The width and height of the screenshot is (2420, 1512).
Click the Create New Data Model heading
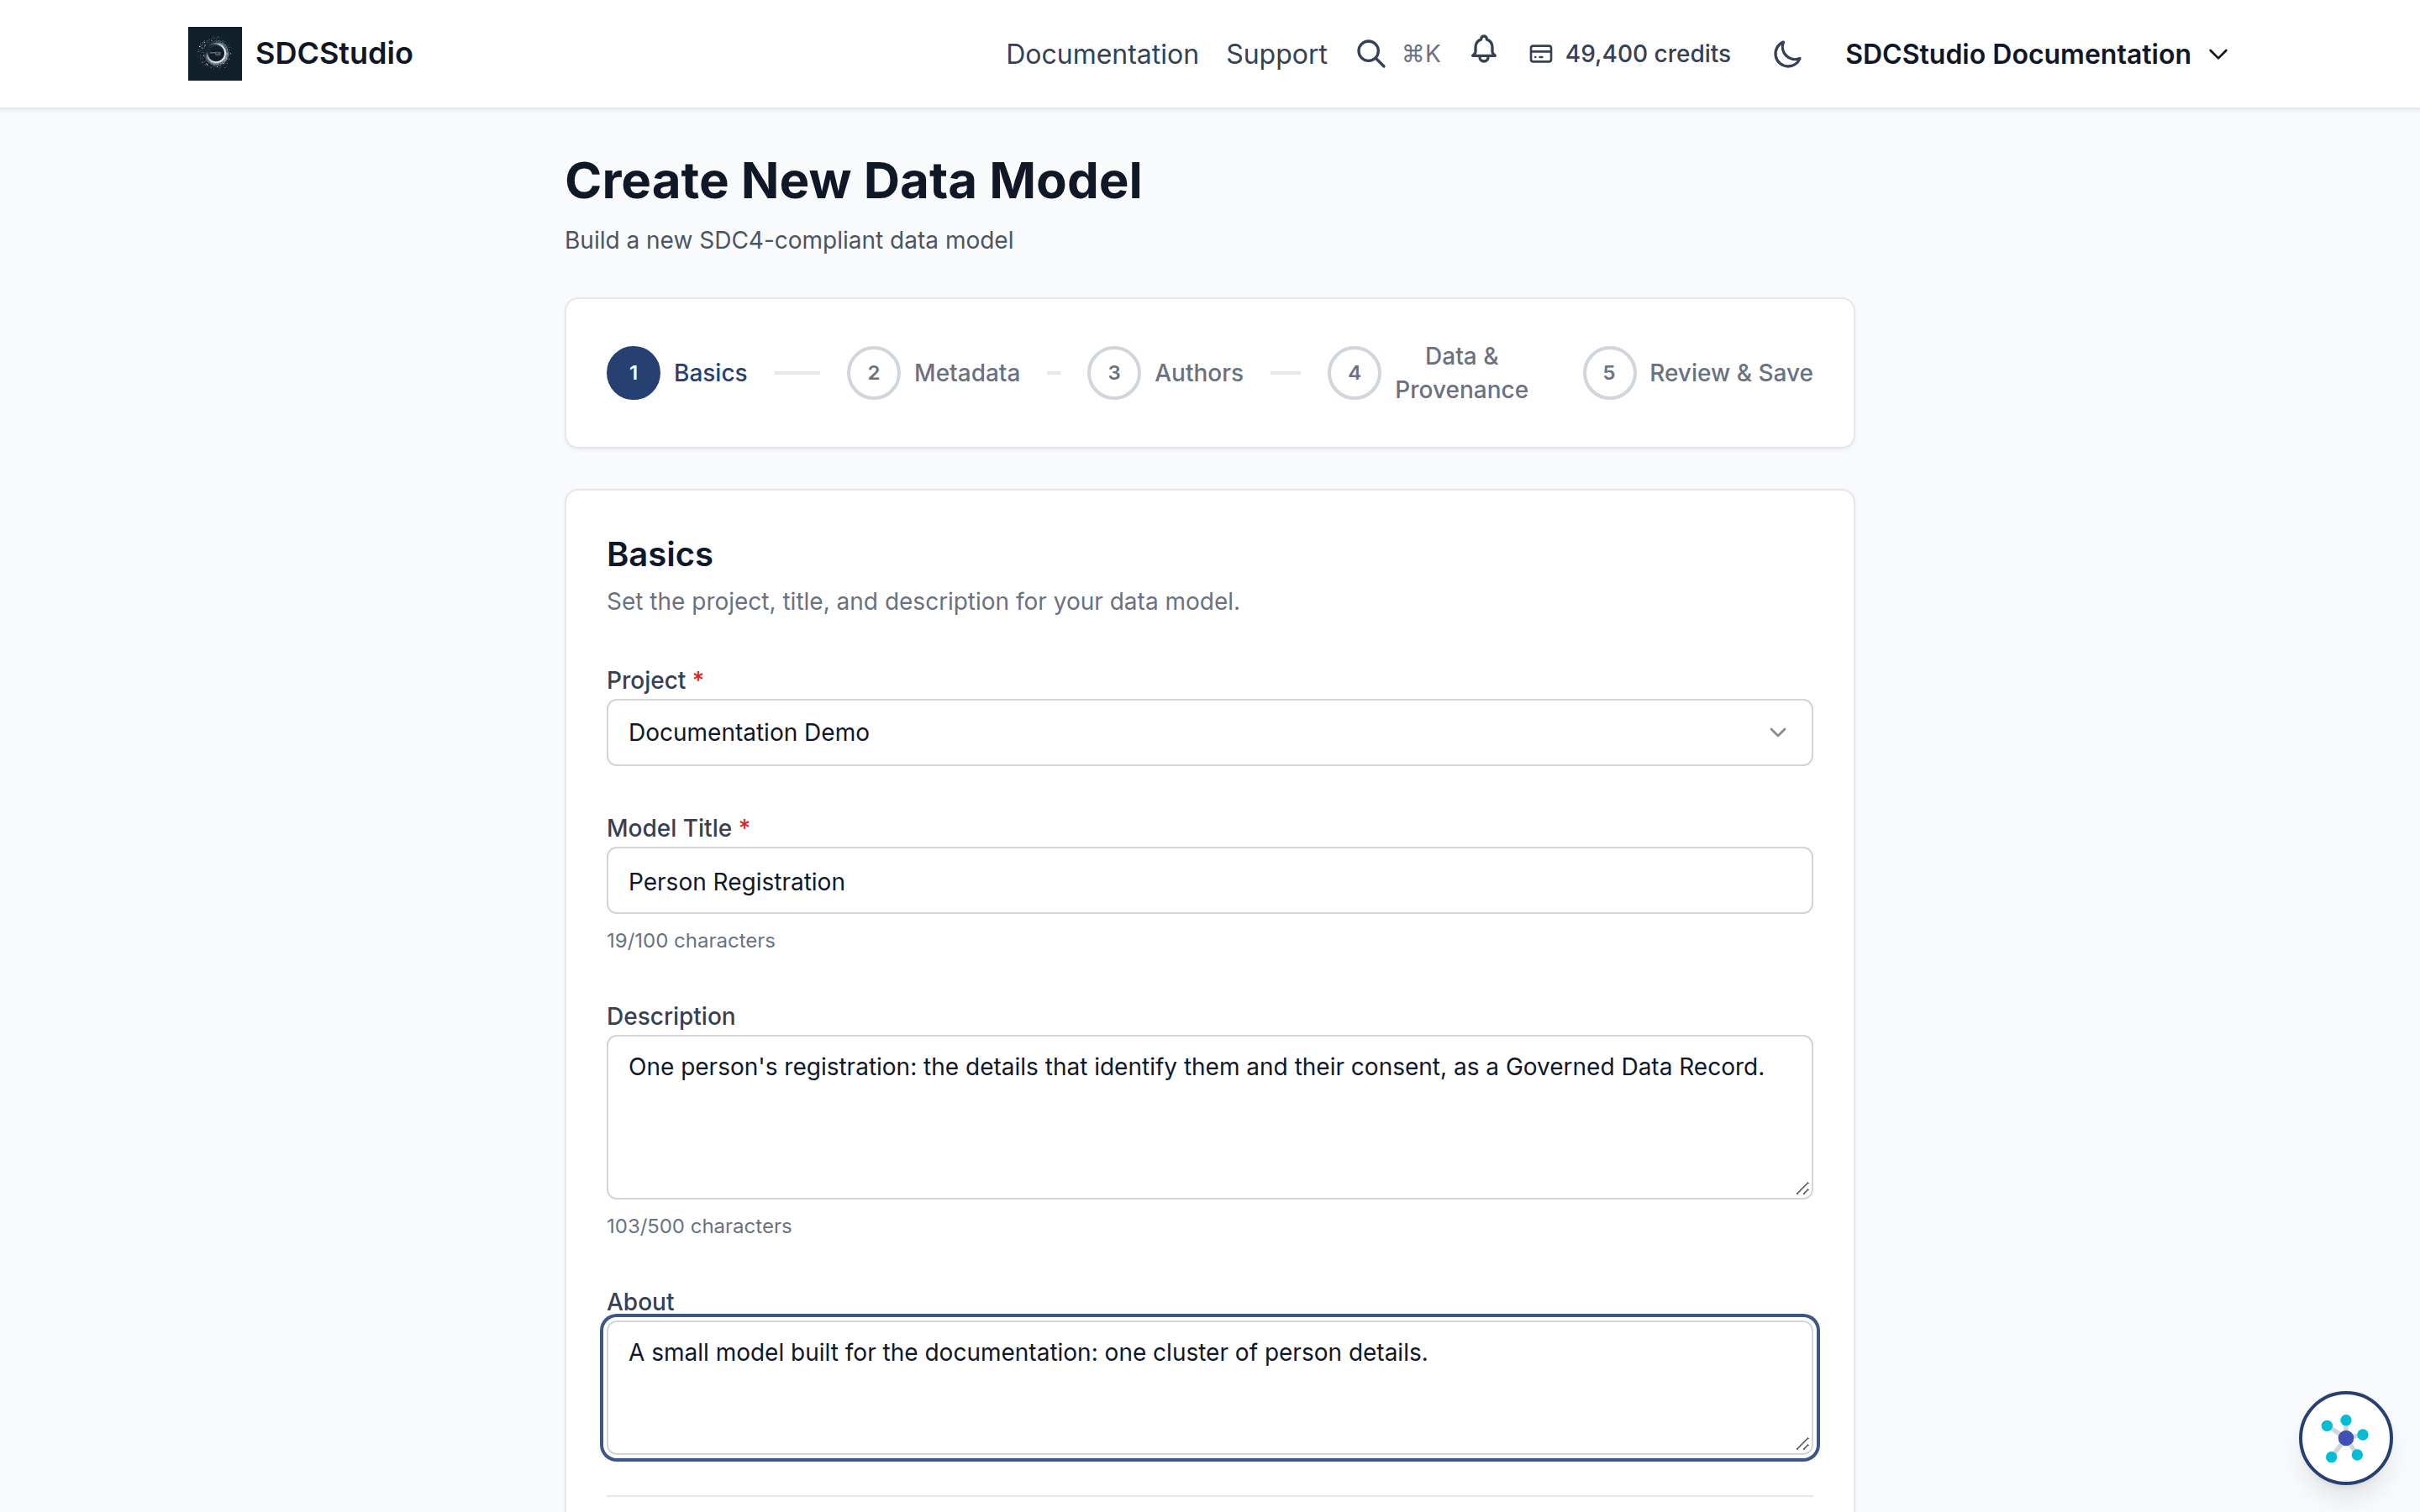pos(853,181)
